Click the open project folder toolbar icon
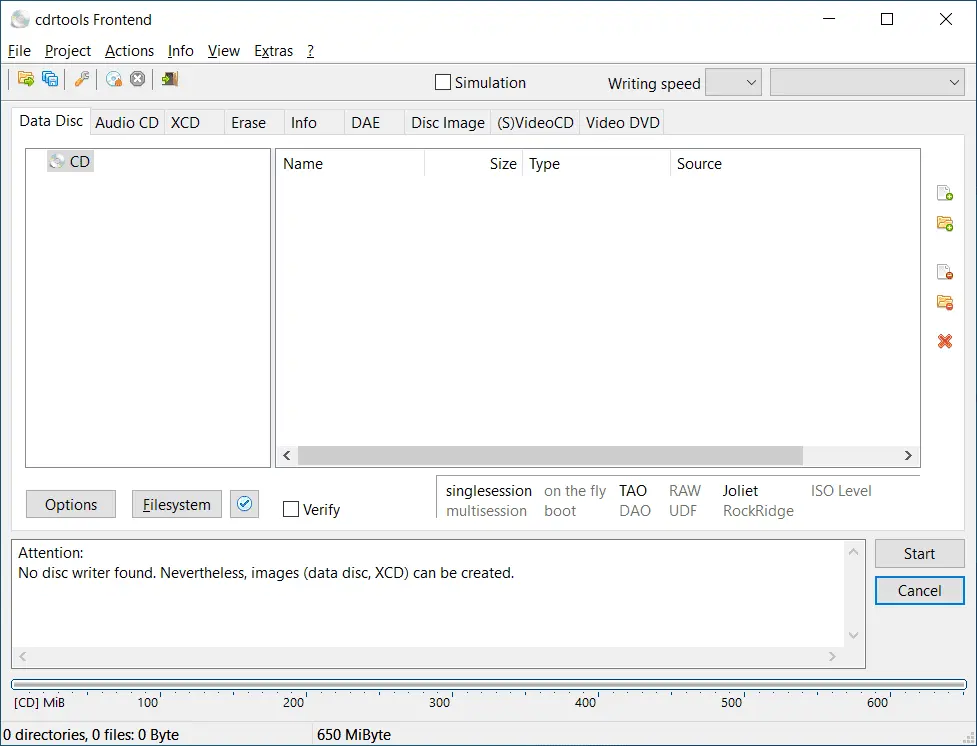977x746 pixels. [26, 79]
